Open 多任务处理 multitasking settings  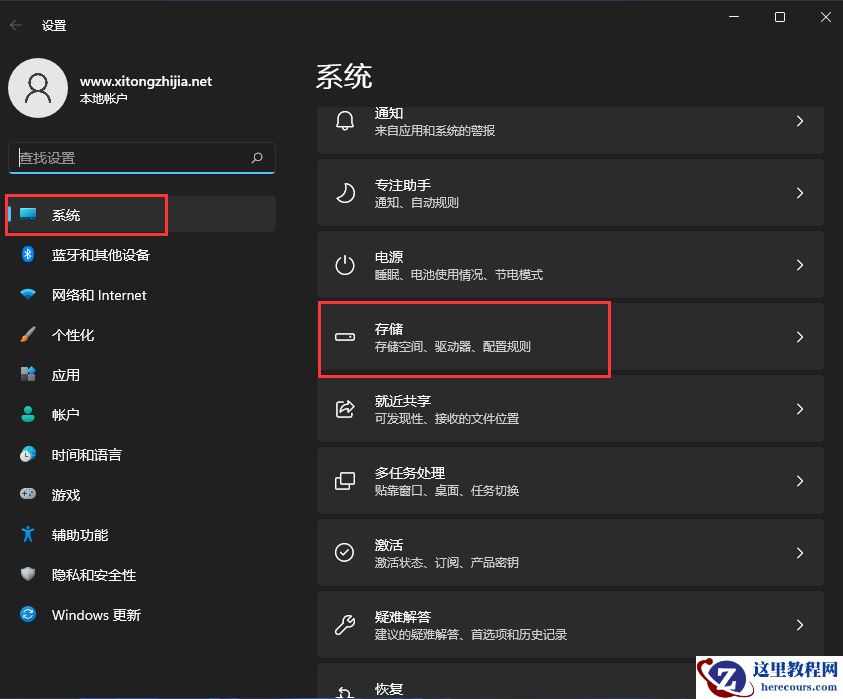click(x=570, y=480)
